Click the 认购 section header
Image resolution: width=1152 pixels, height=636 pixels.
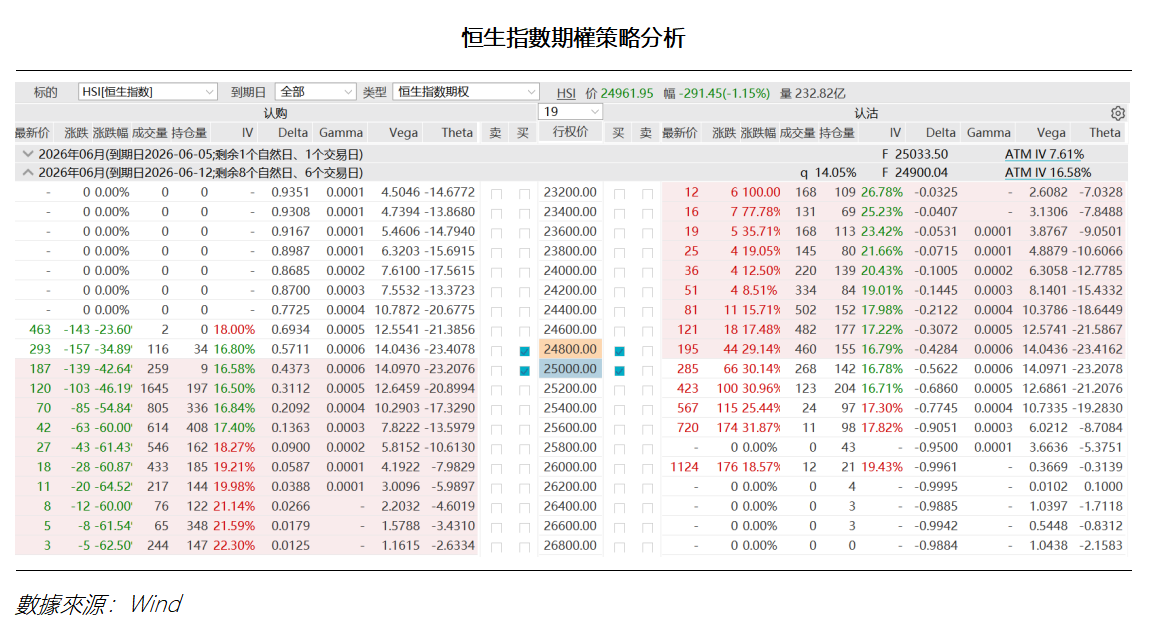[x=275, y=113]
